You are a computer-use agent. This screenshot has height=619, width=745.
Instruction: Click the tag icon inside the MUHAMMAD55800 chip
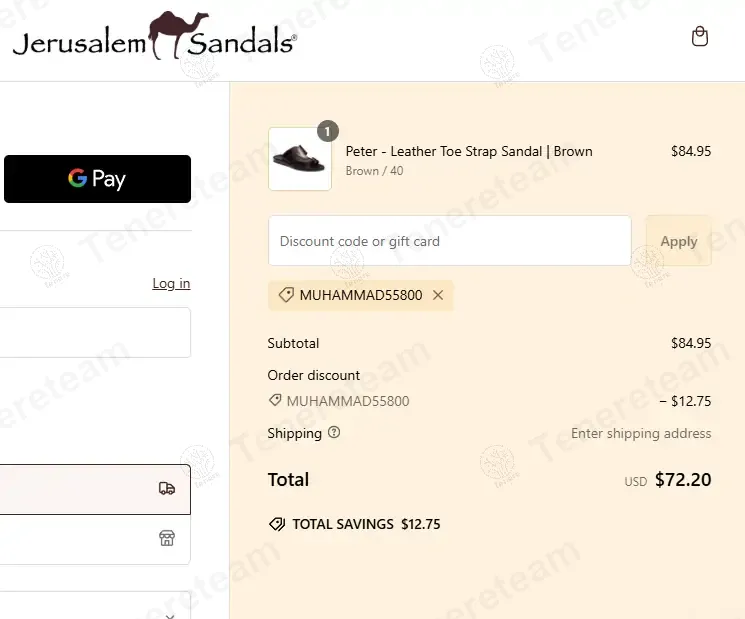click(286, 296)
